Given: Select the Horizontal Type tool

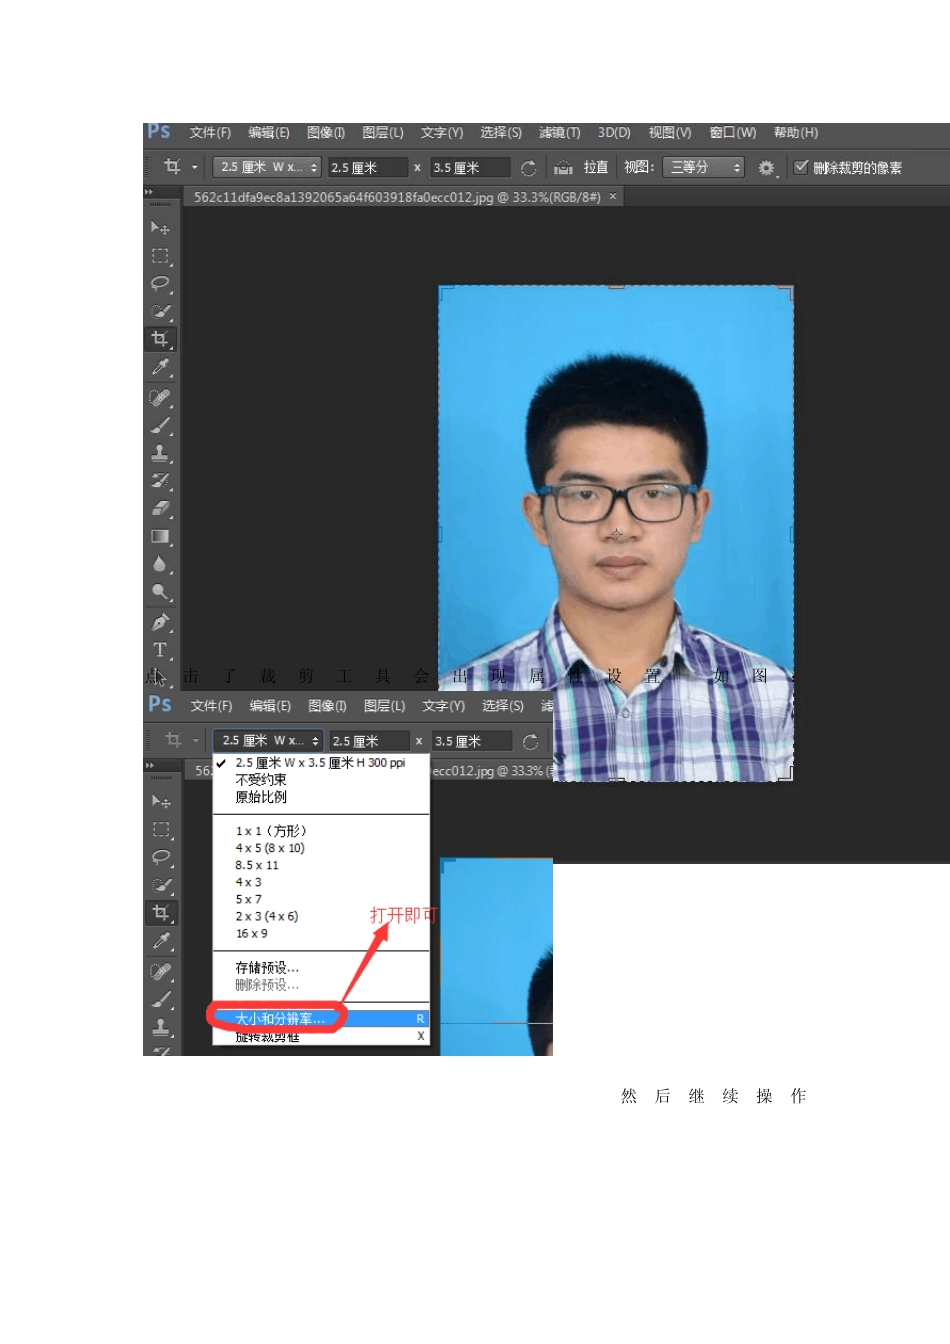Looking at the screenshot, I should click(160, 650).
